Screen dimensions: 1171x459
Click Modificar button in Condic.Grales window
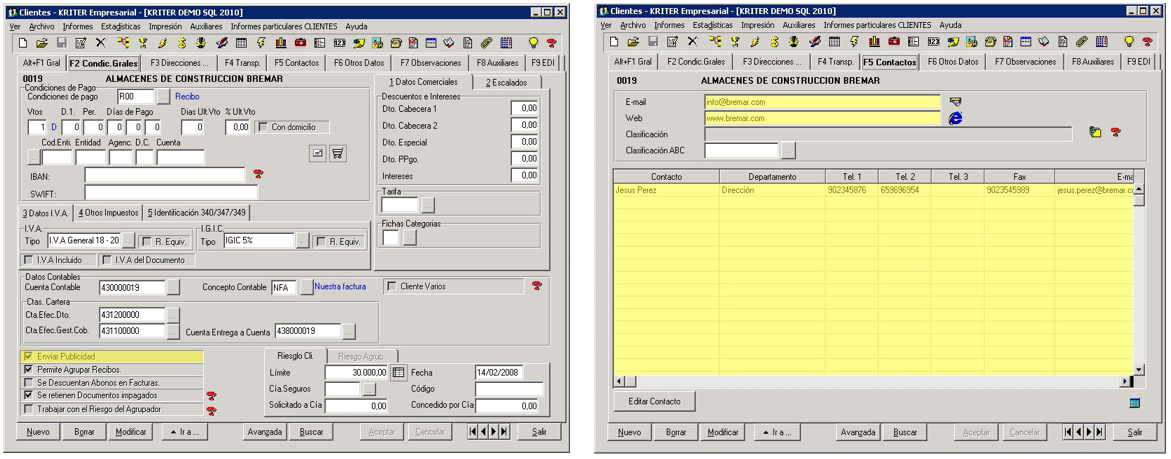pos(131,432)
